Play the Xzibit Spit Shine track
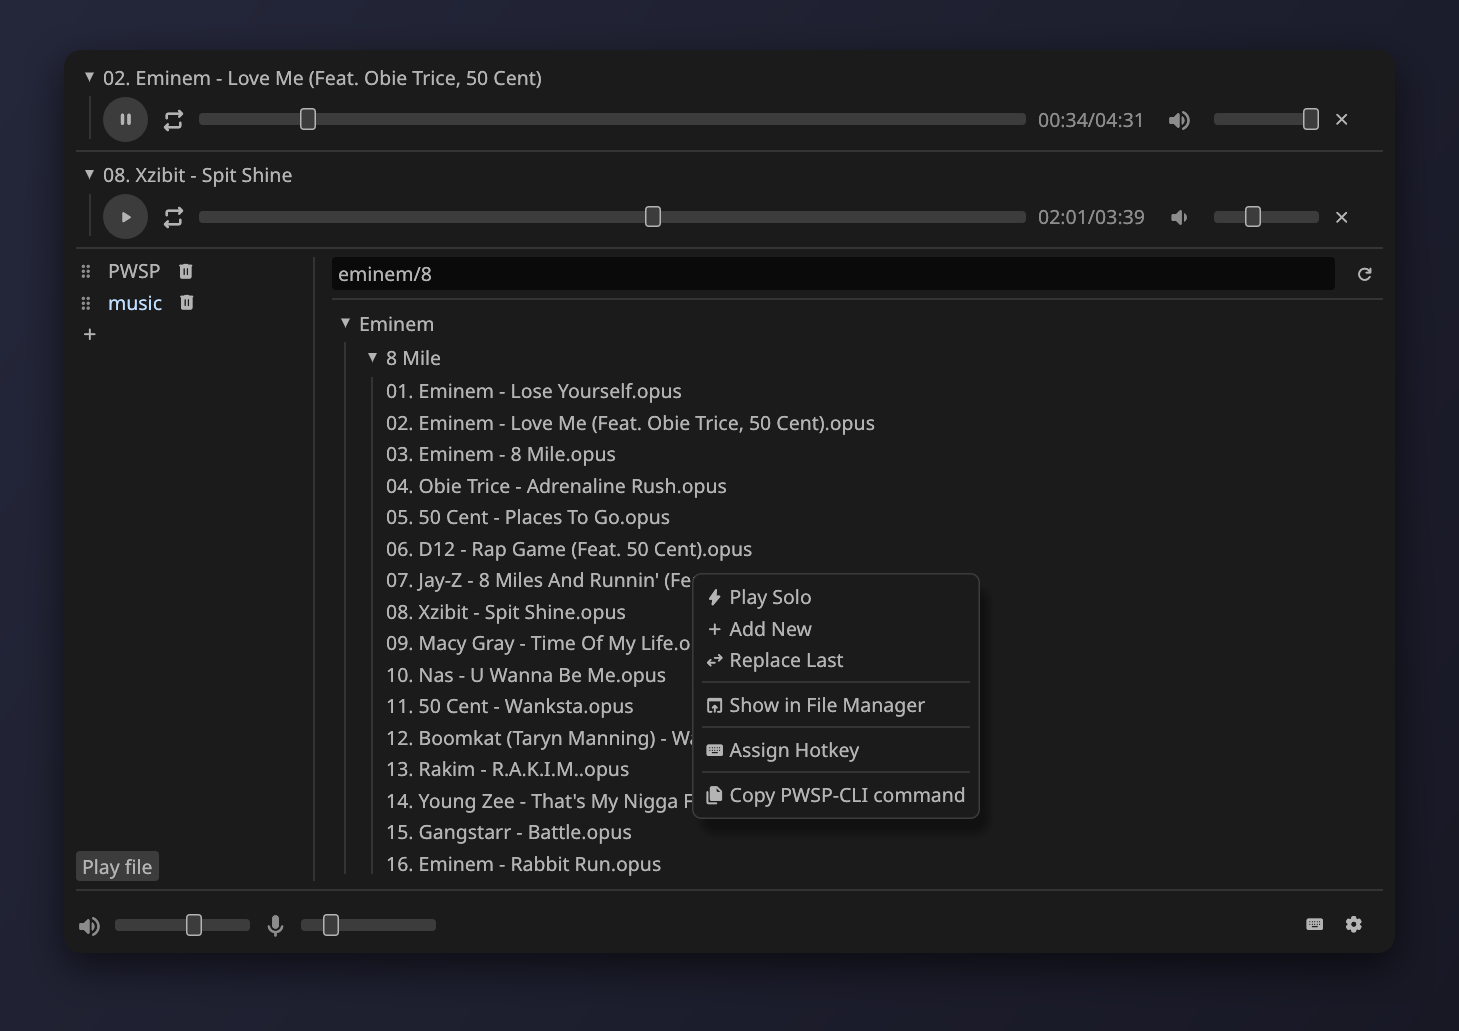 [x=125, y=217]
